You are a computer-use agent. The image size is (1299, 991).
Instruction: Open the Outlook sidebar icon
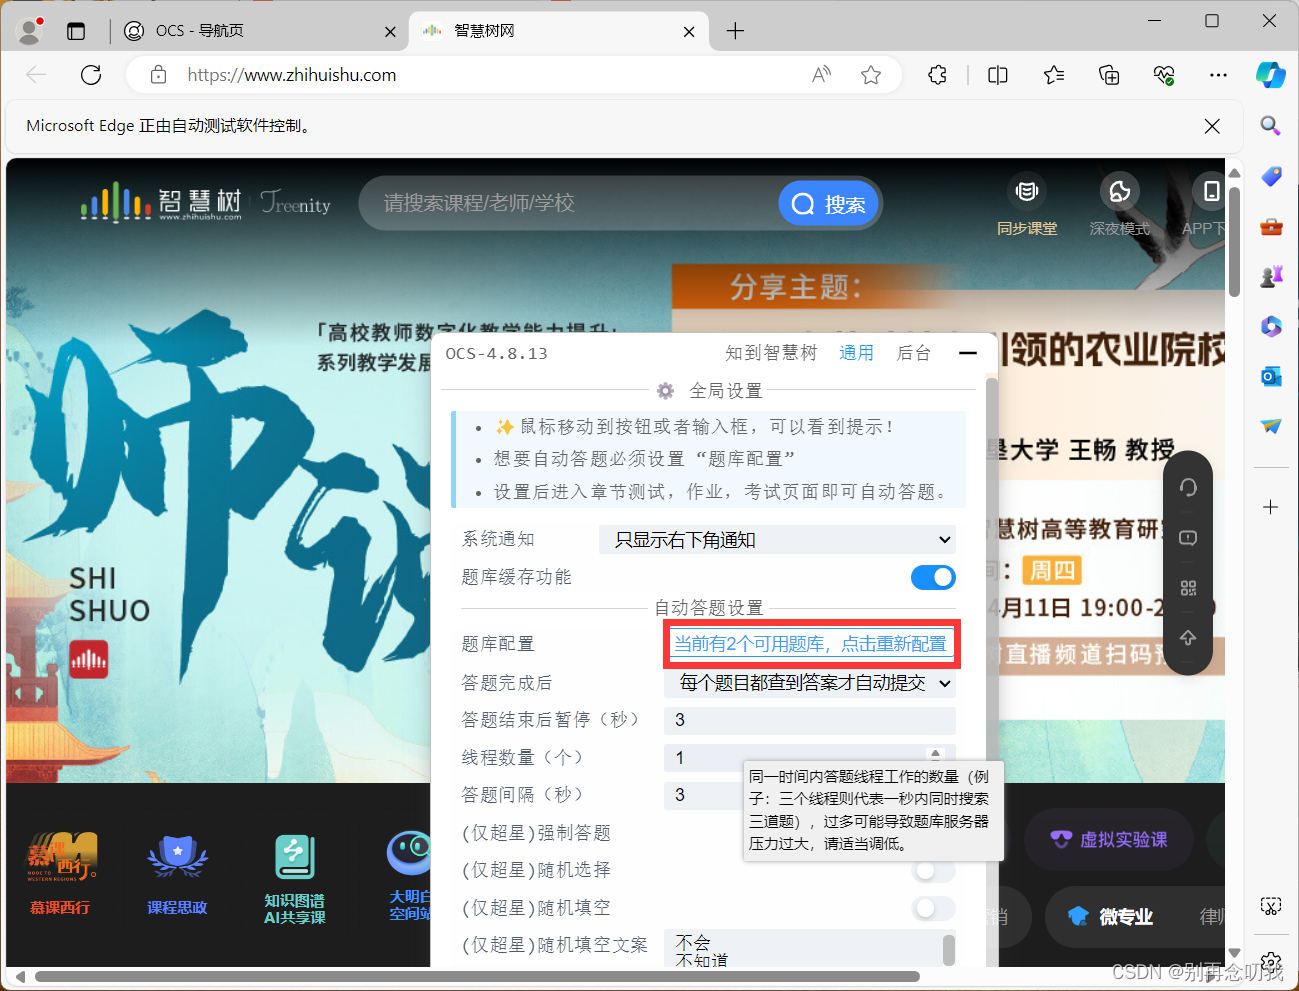[x=1271, y=376]
